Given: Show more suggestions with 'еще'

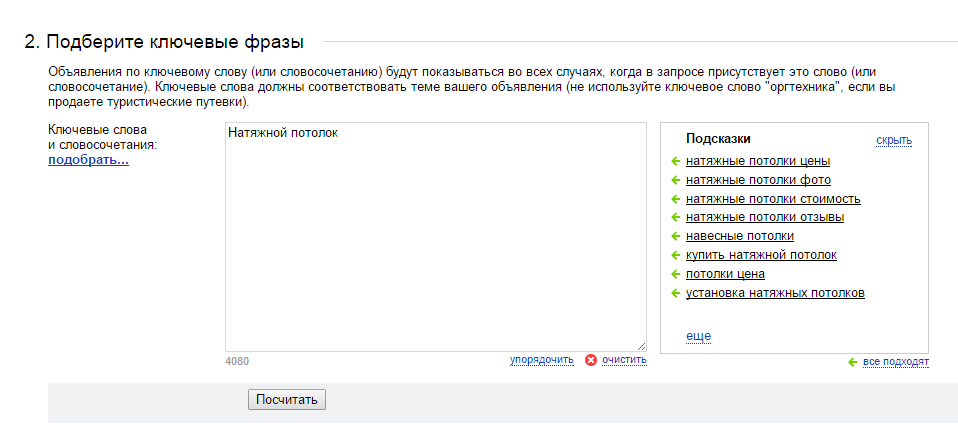Looking at the screenshot, I should point(698,336).
